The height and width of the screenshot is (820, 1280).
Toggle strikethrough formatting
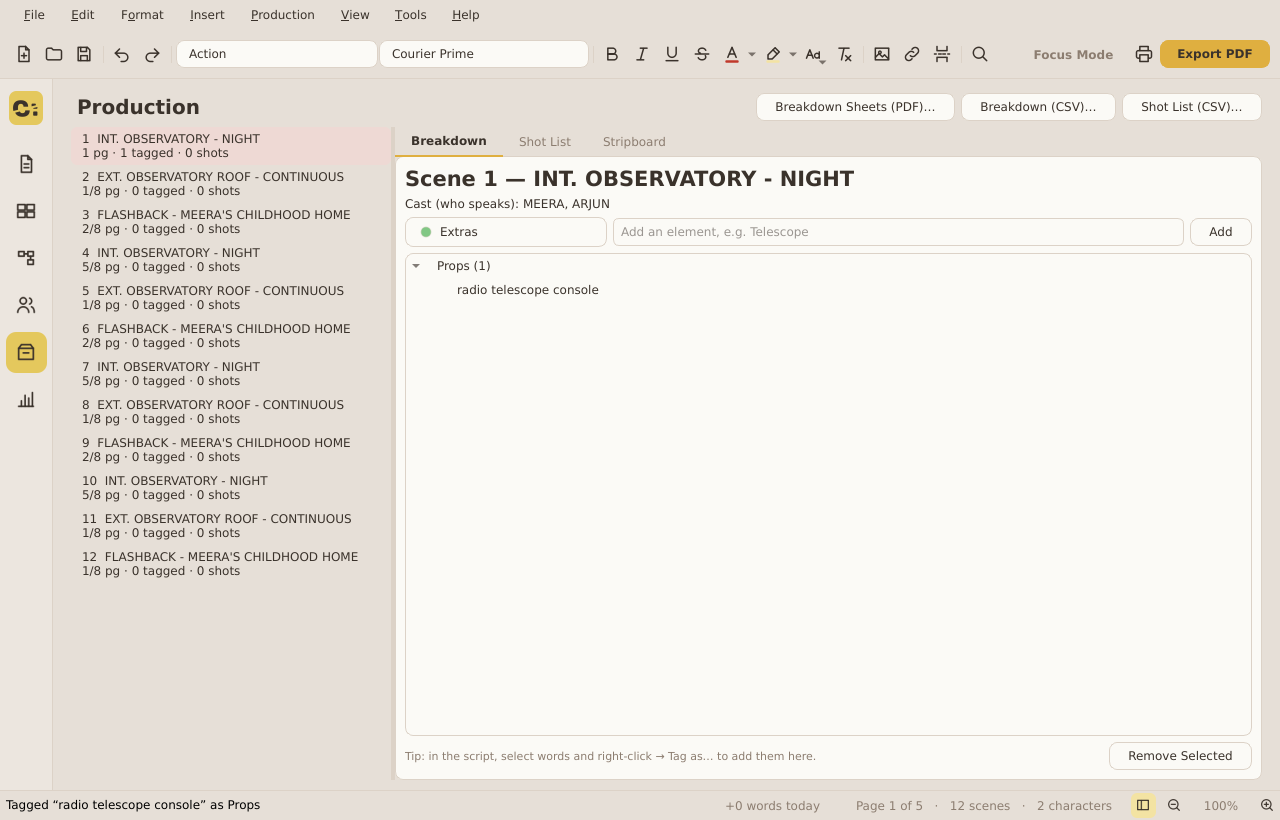click(x=702, y=54)
